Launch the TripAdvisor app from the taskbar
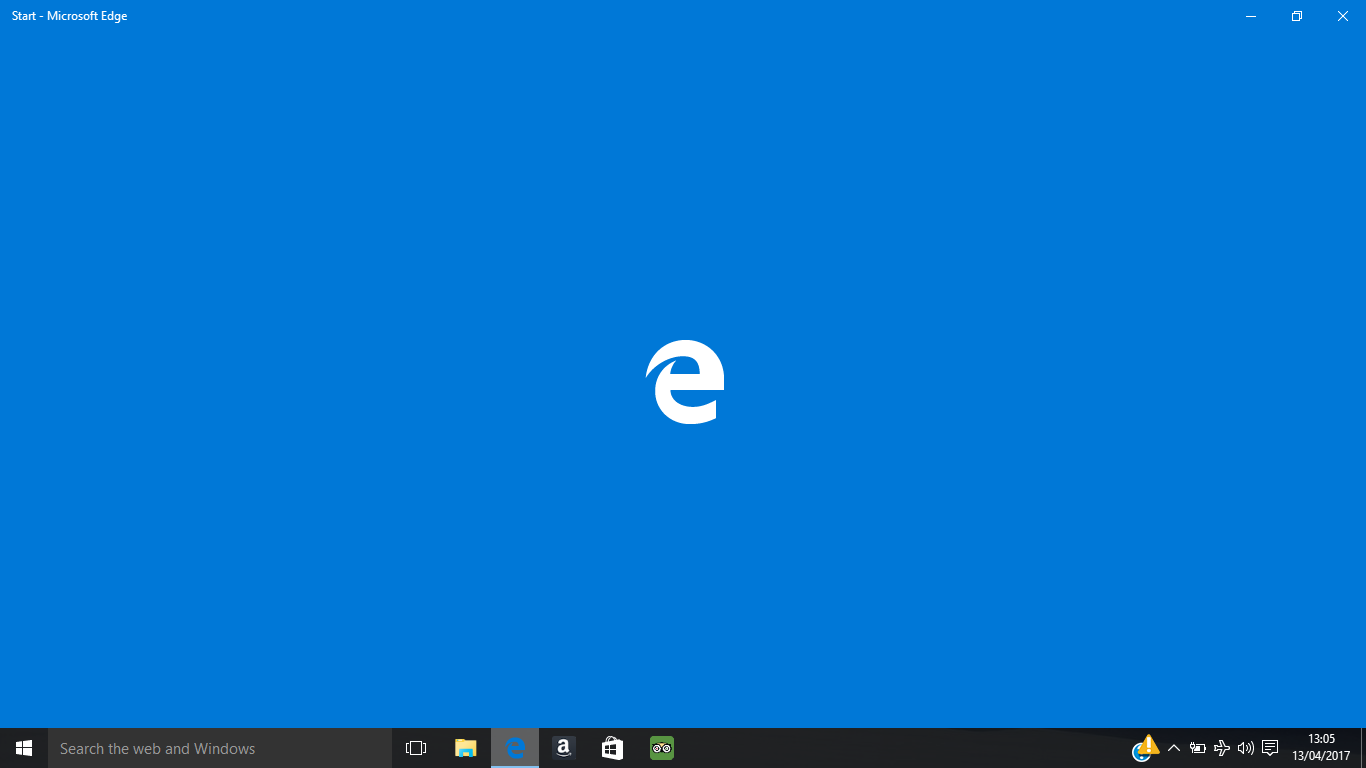 (661, 748)
